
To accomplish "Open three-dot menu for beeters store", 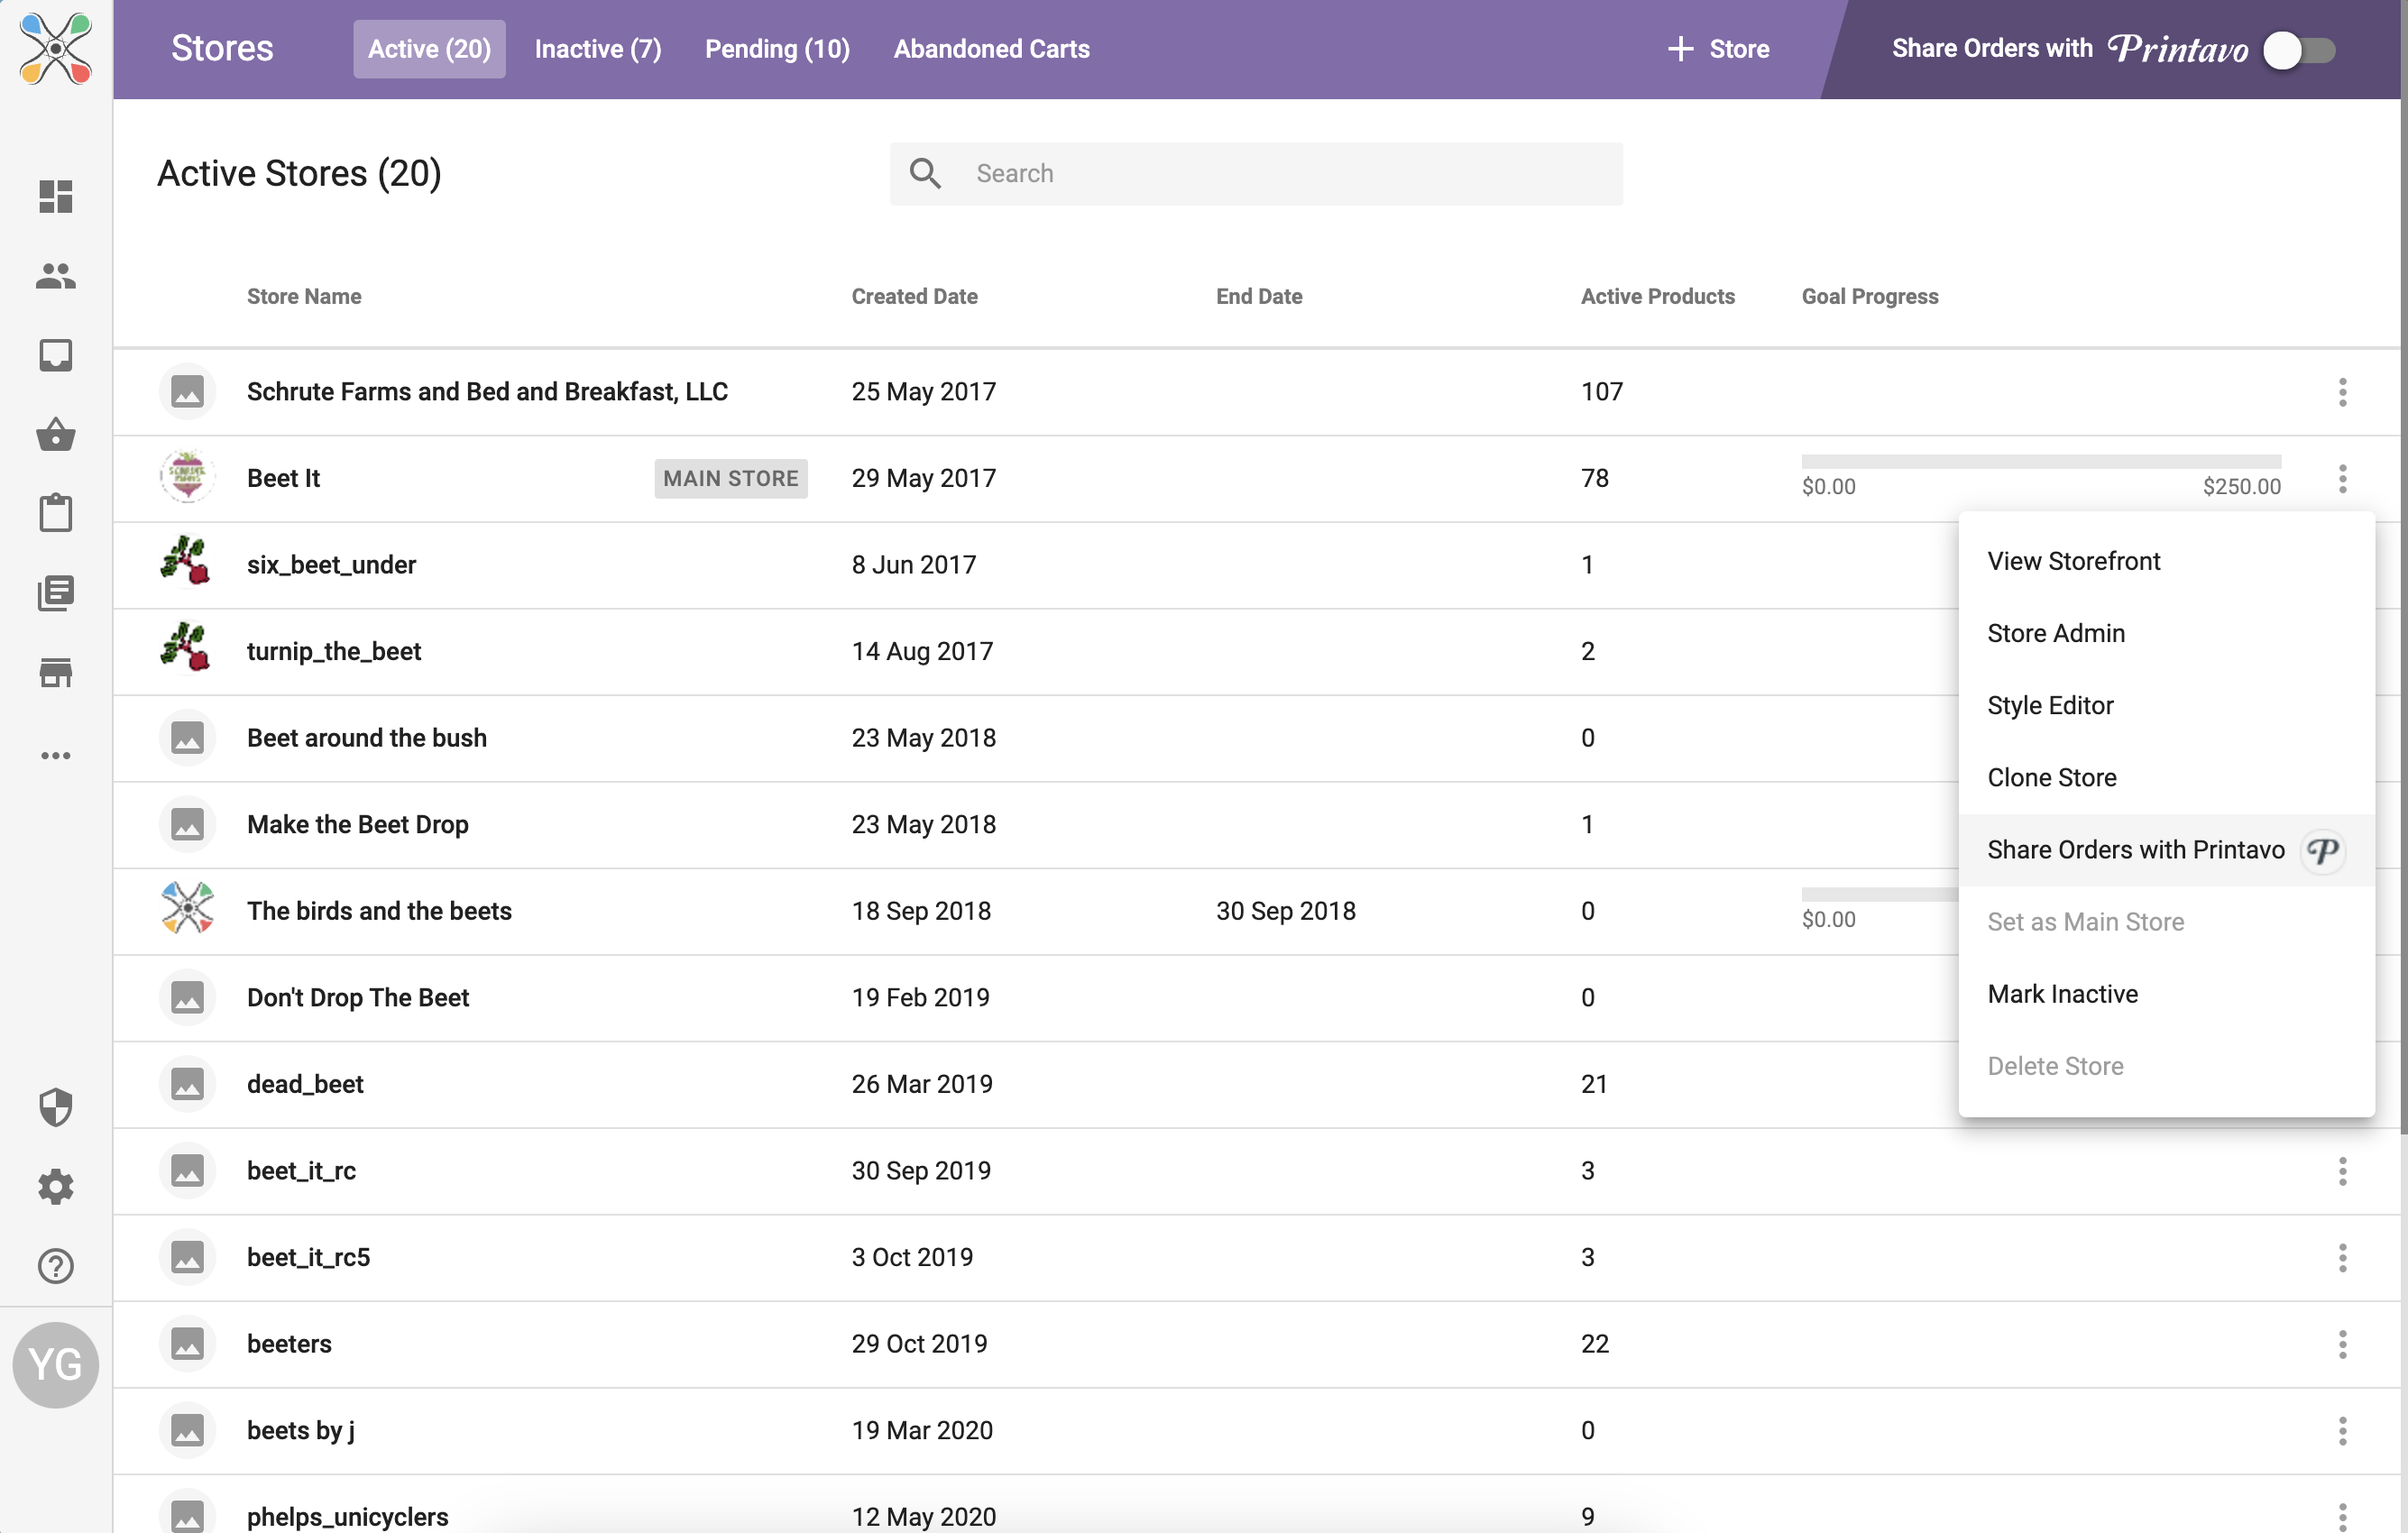I will (x=2342, y=1344).
